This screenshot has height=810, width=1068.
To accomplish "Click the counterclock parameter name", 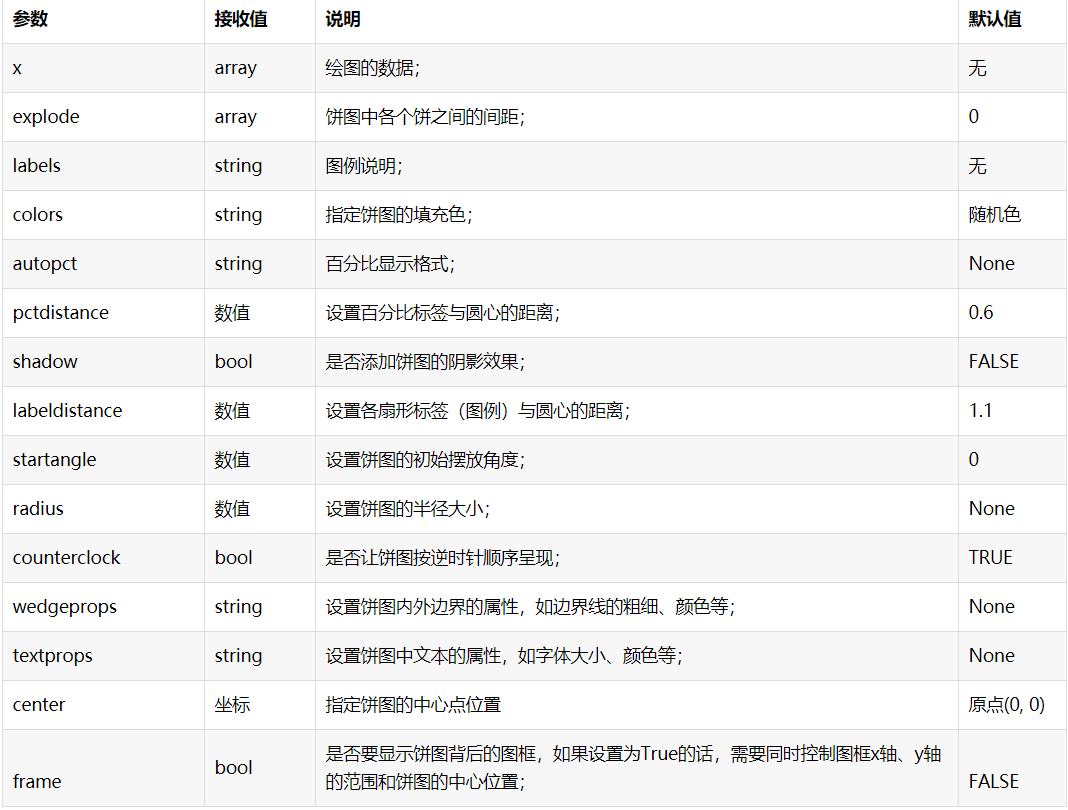I will pos(66,557).
